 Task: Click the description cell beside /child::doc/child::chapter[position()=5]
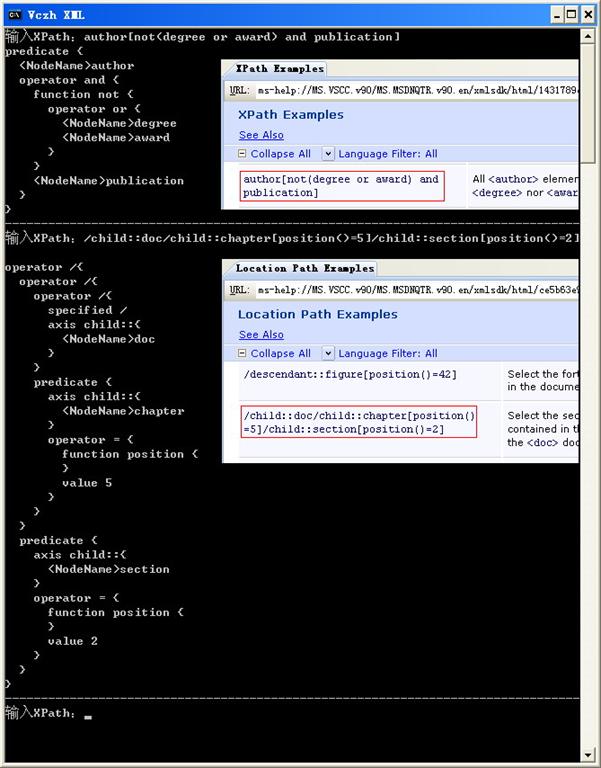click(542, 429)
